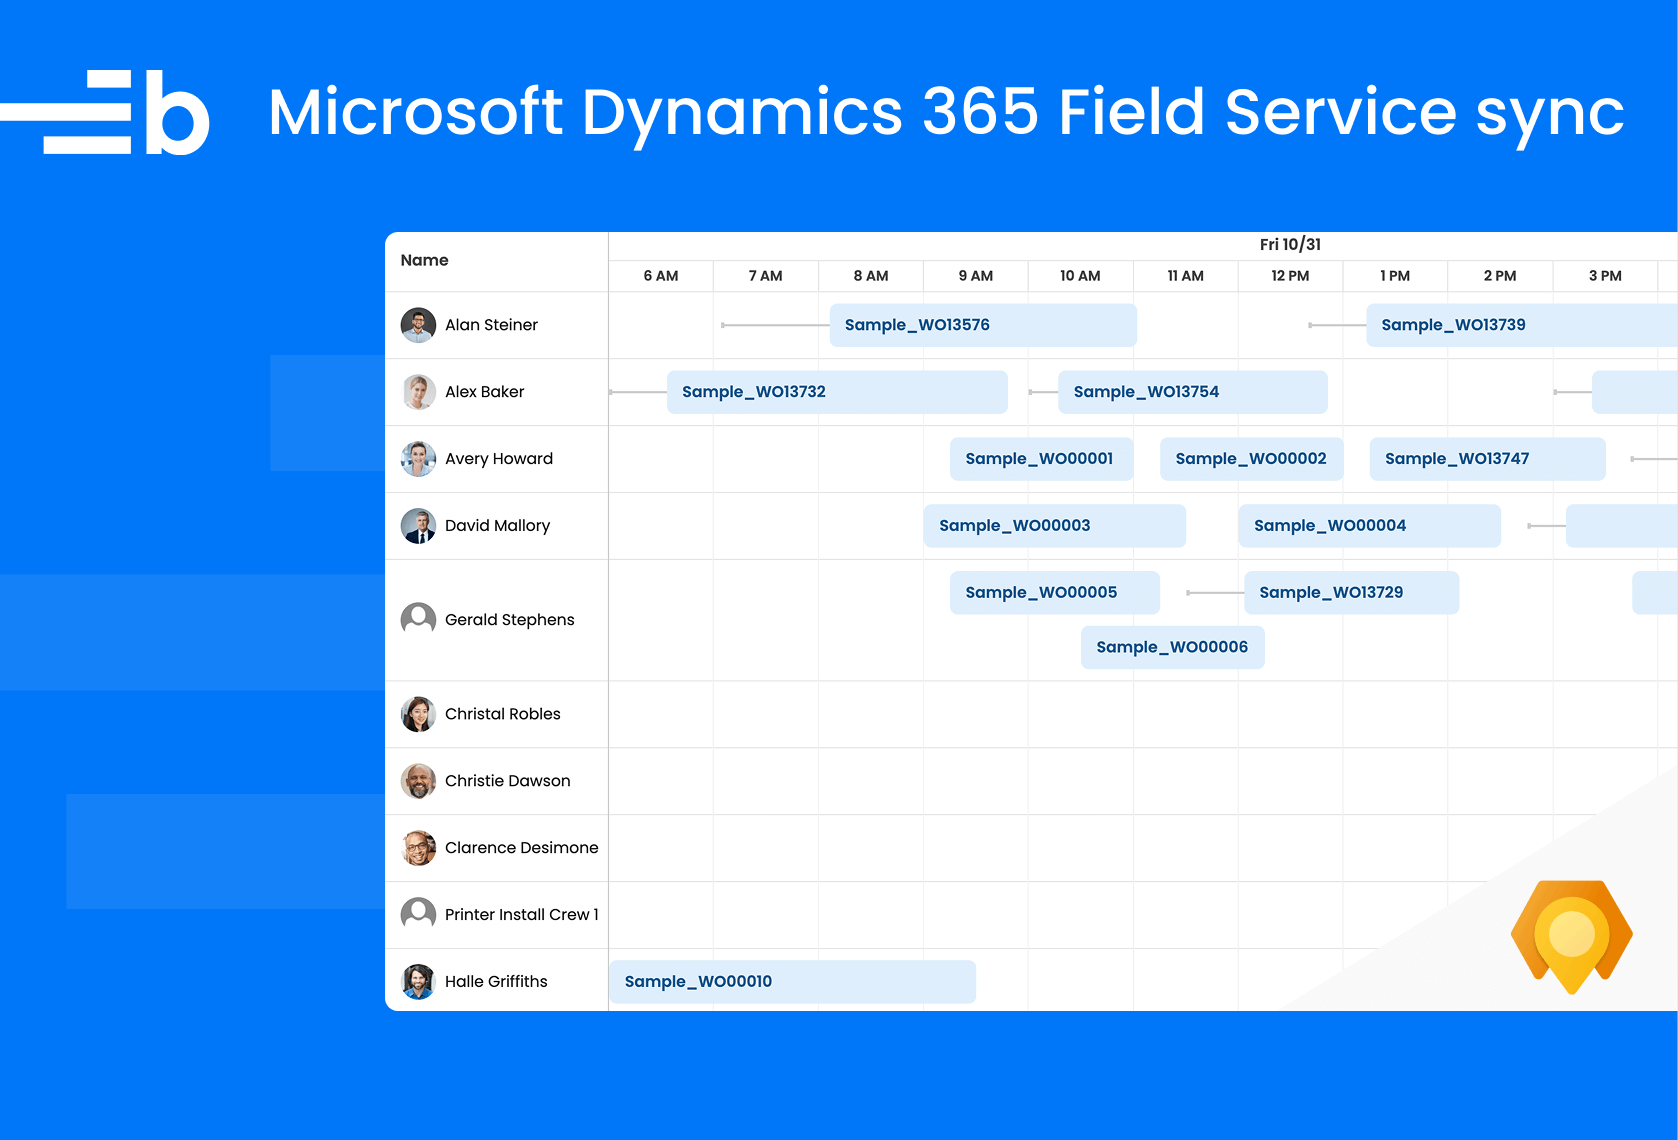The width and height of the screenshot is (1678, 1140).
Task: Select Alan Steiner's profile avatar
Action: [x=418, y=325]
